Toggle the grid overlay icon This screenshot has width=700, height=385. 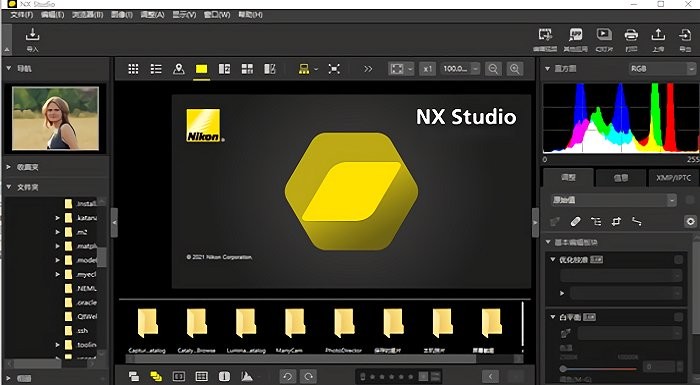click(201, 377)
